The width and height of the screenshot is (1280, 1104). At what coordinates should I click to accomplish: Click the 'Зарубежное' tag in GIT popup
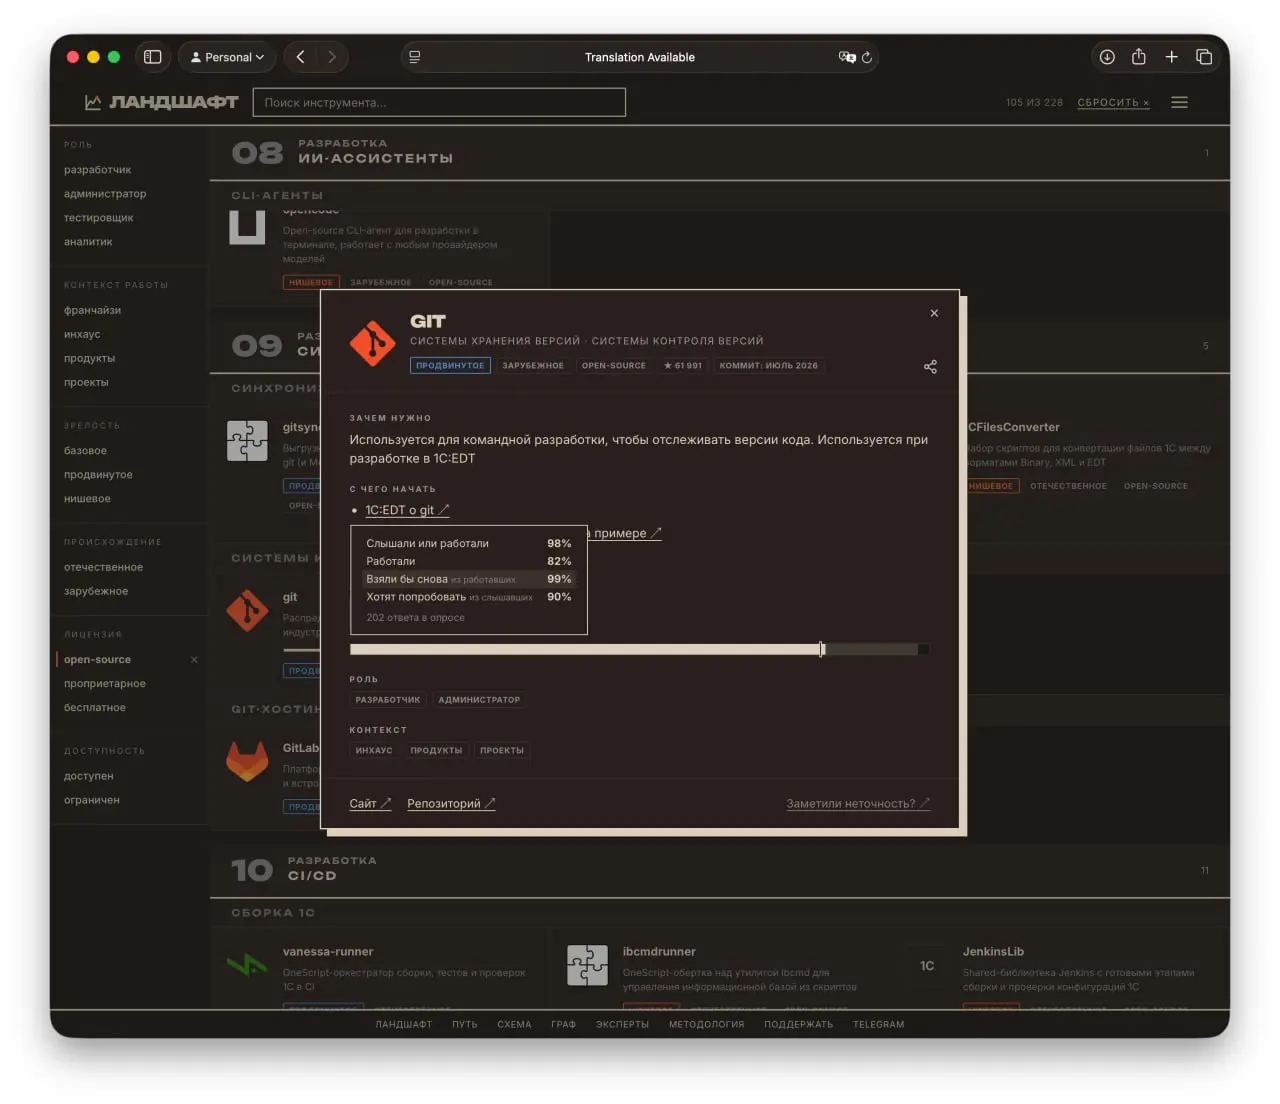[533, 366]
